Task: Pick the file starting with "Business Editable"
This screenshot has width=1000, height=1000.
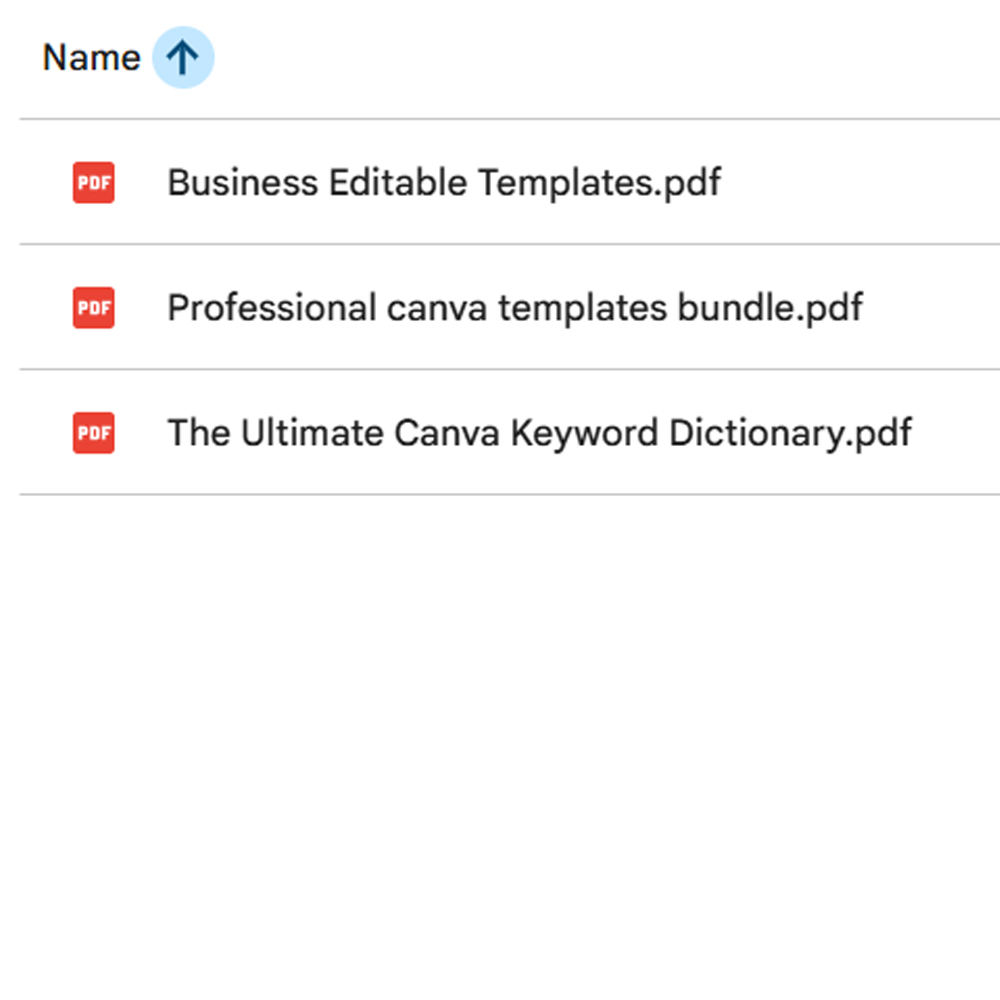Action: pos(443,183)
